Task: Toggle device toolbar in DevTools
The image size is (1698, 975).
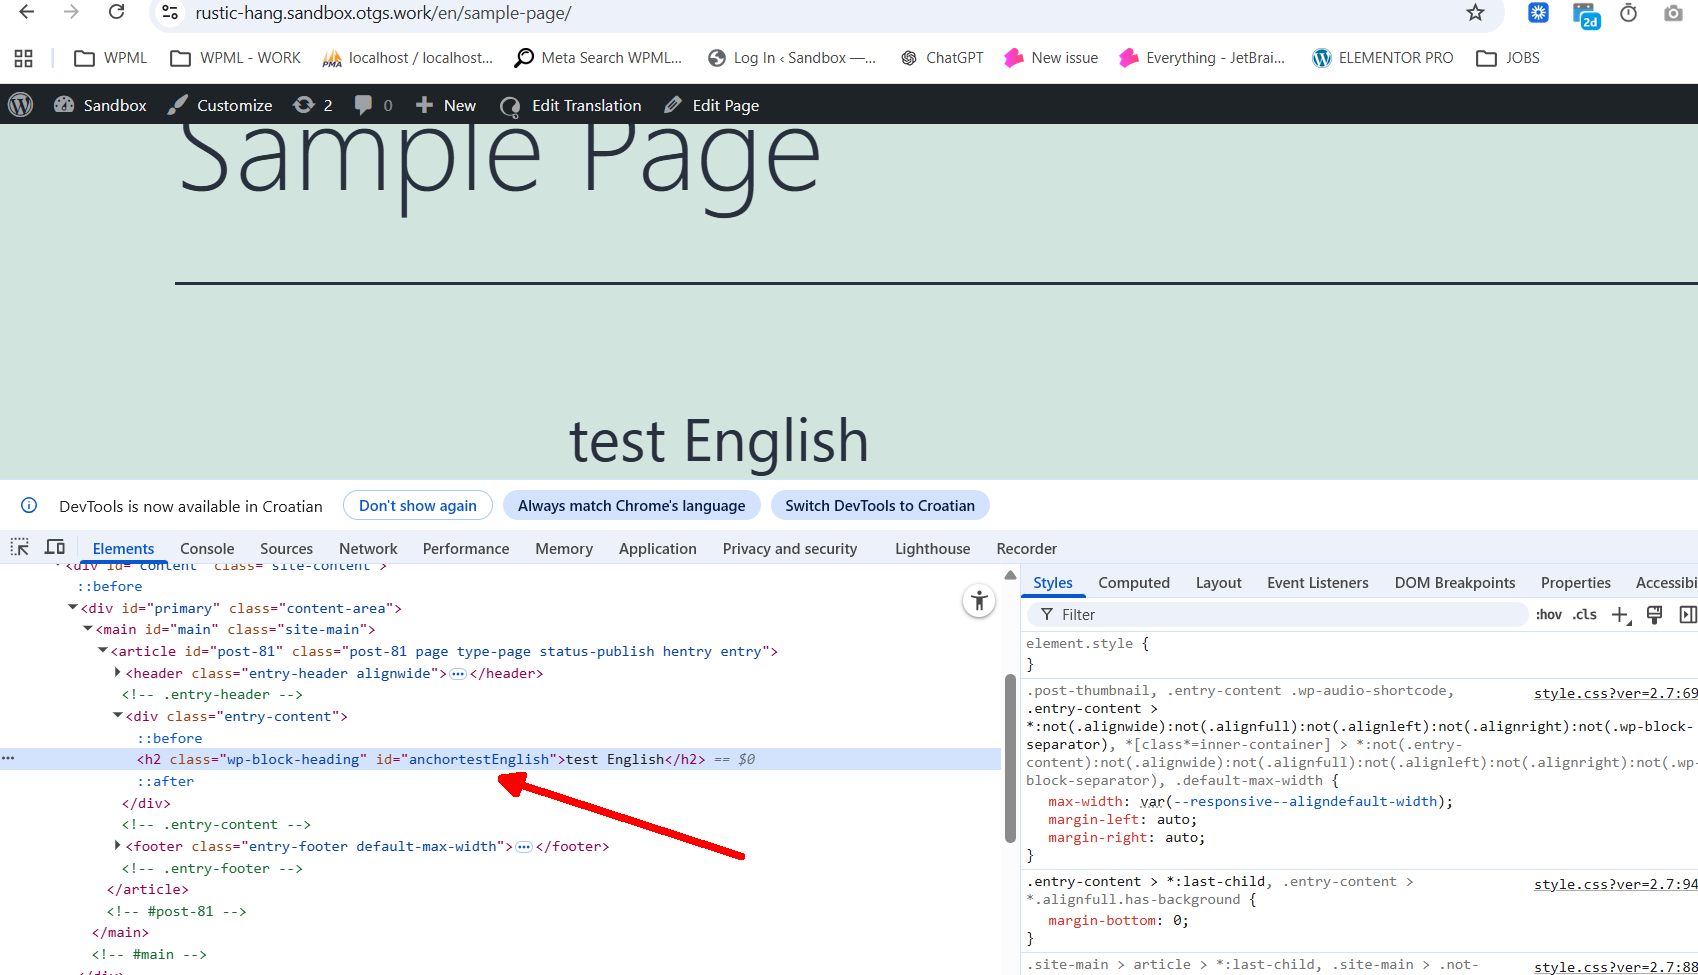Action: 55,547
